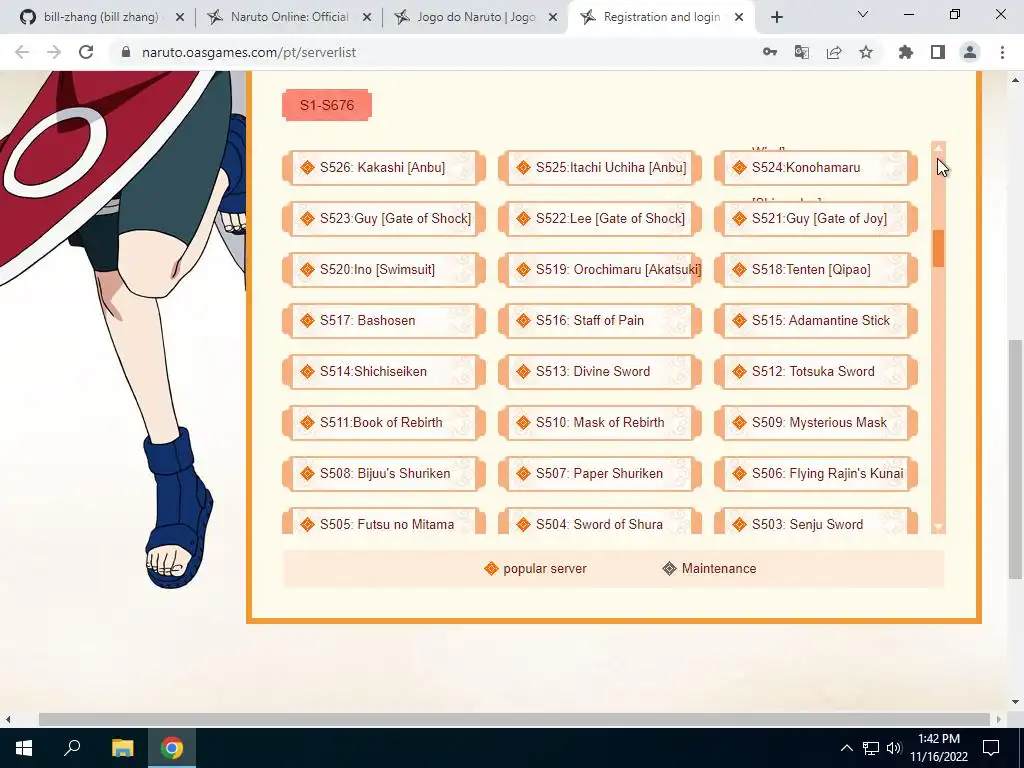Switch to Naruto Online: Official tab

(289, 18)
